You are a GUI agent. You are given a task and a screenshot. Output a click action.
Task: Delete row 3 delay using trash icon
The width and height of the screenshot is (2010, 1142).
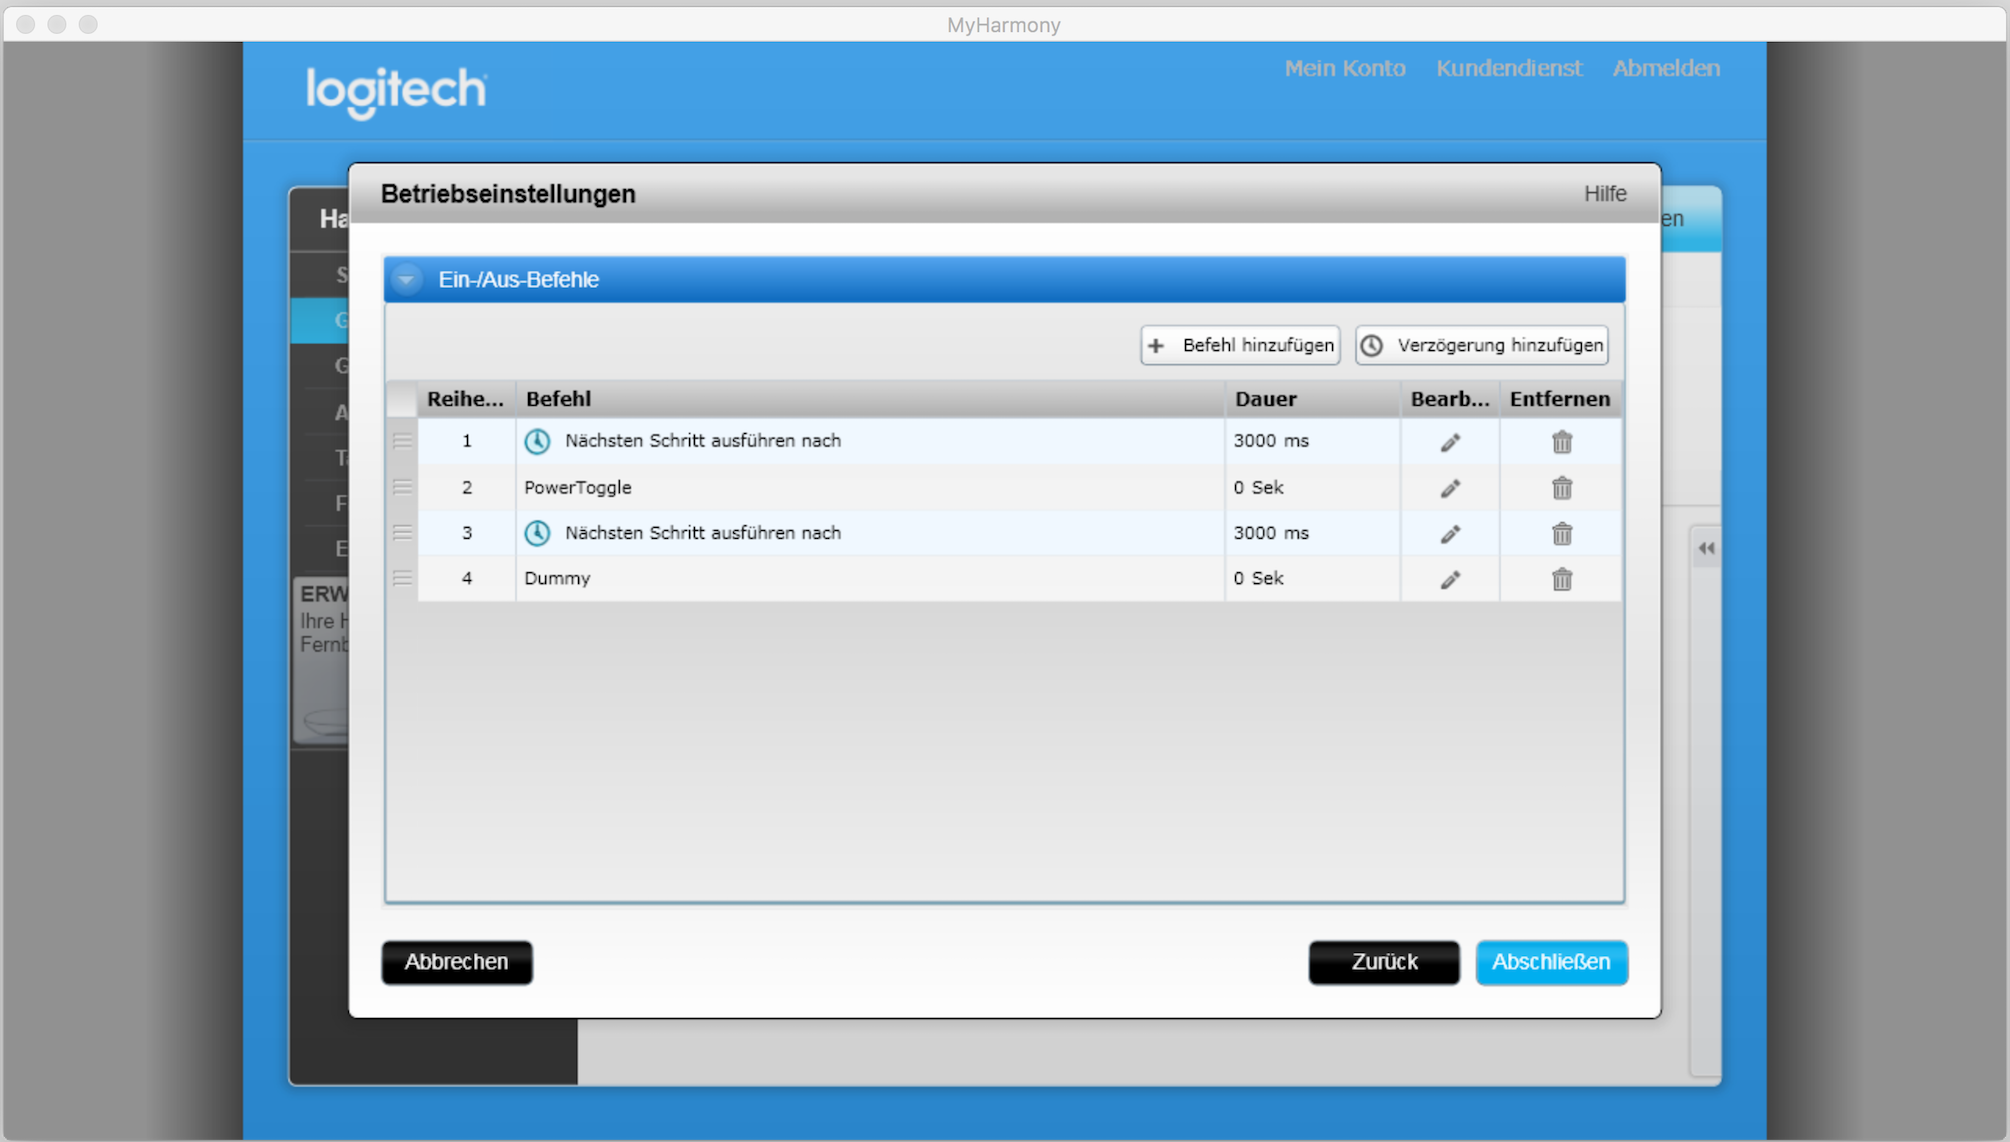coord(1561,534)
